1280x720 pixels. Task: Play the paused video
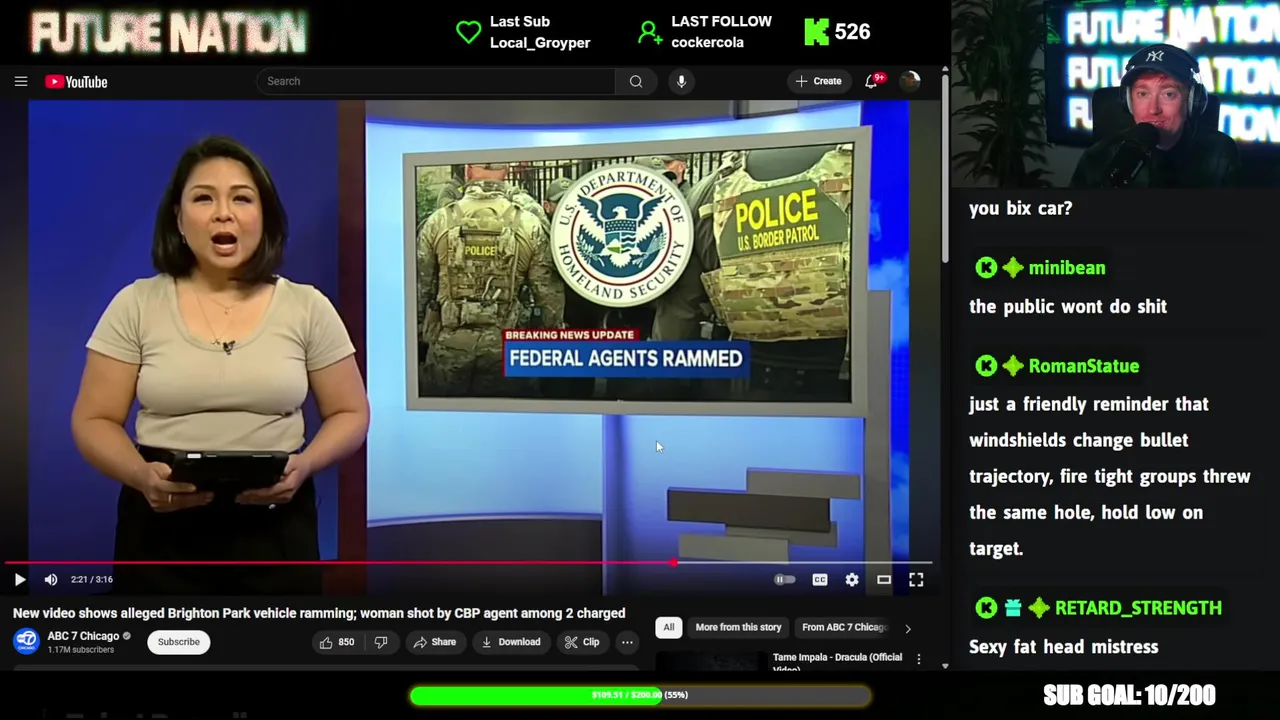(19, 579)
